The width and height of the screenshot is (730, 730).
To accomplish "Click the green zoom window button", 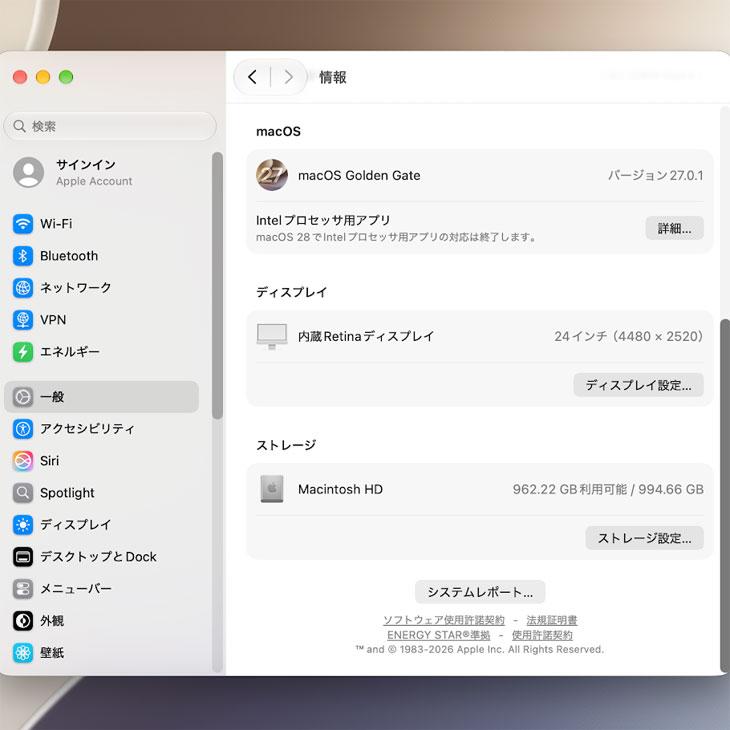I will pos(66,77).
